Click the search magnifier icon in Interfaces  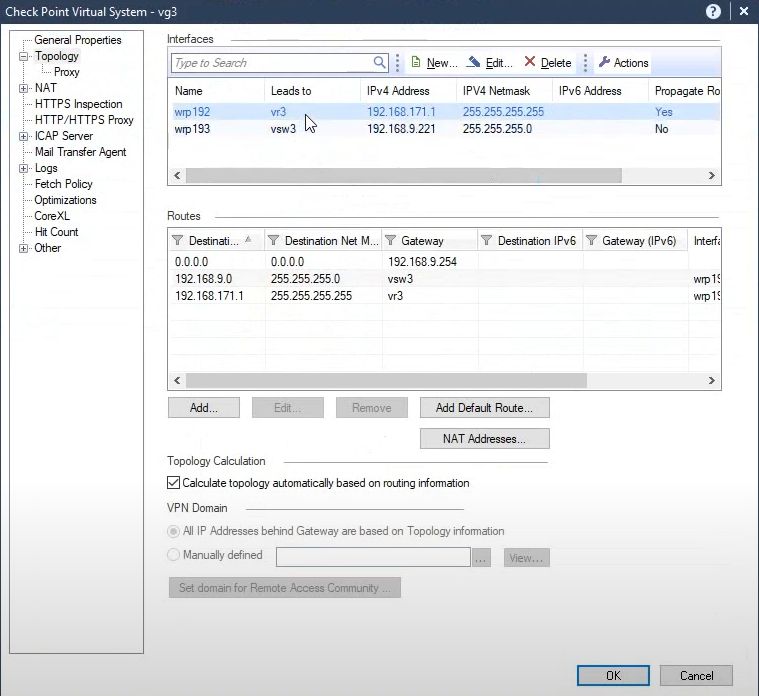380,62
